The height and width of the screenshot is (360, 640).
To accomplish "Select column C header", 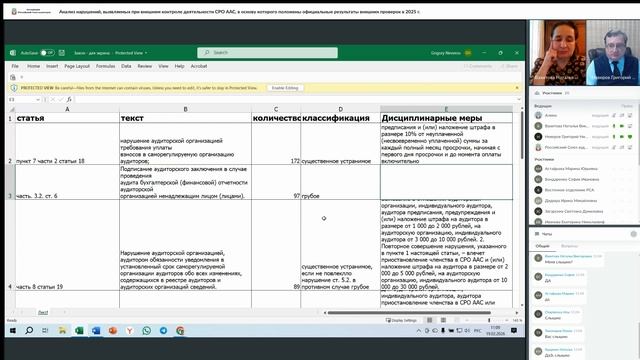I will pos(276,109).
